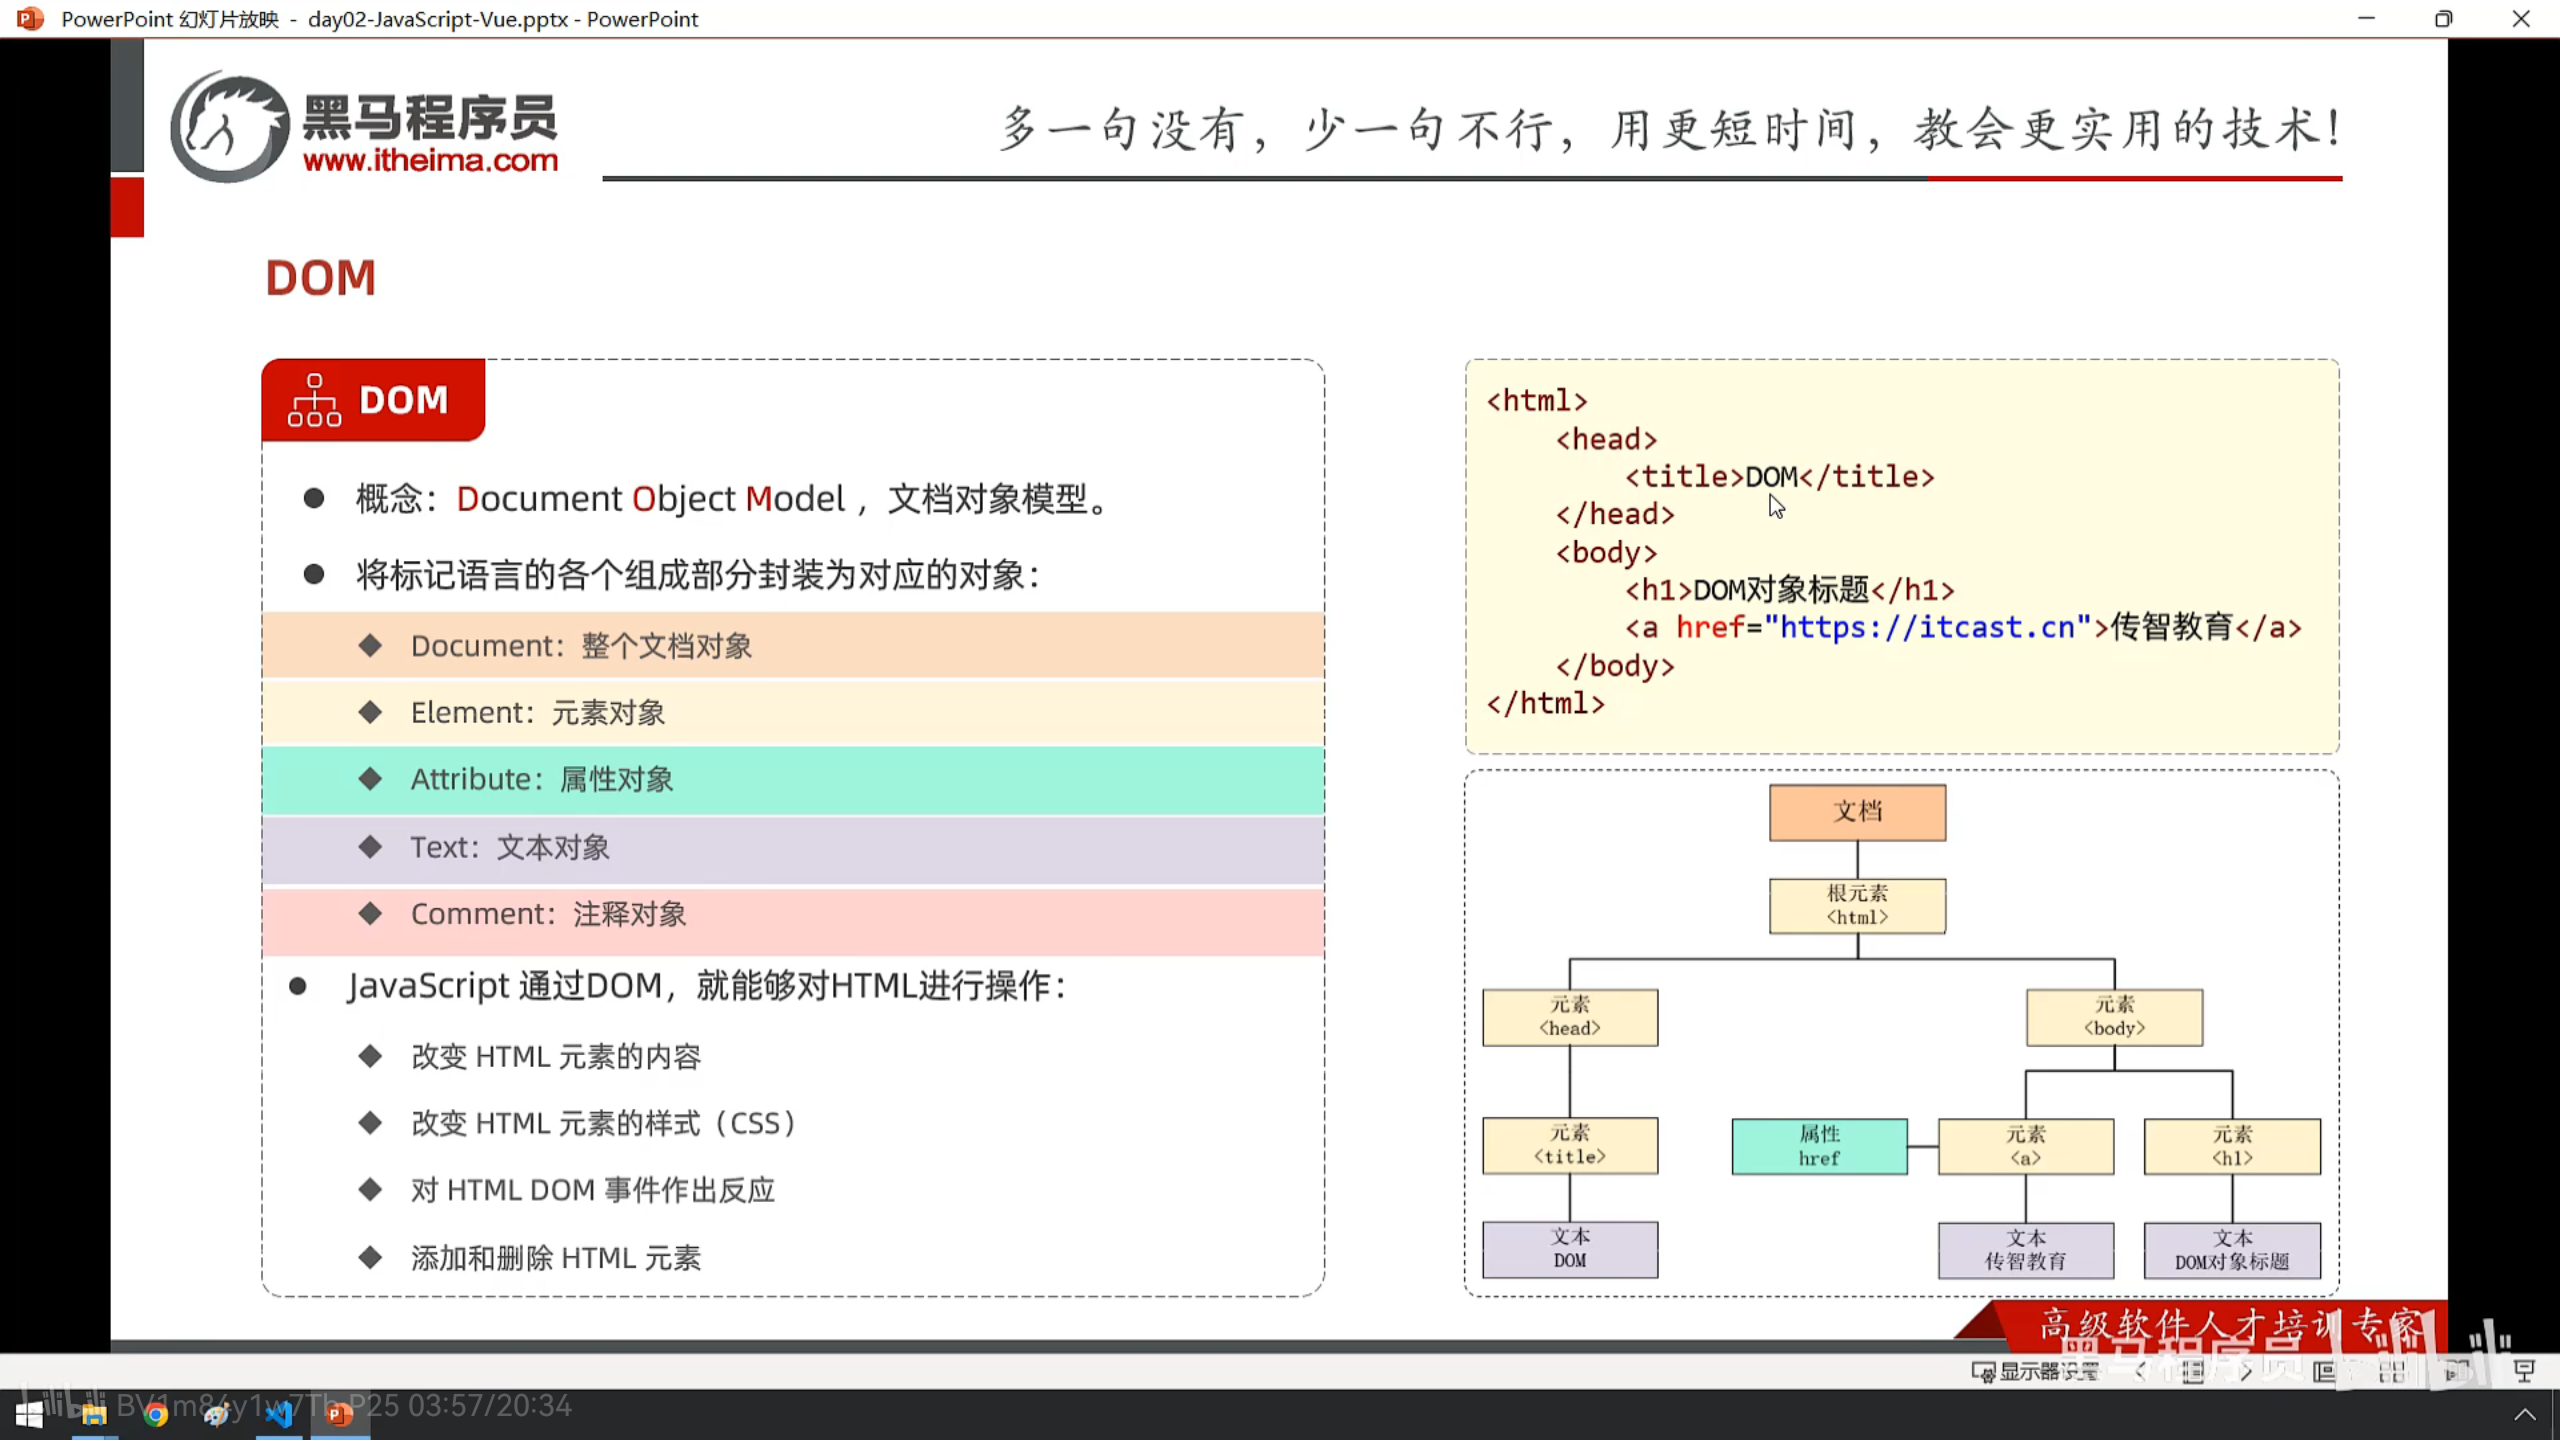Close the PowerPoint slideshow window

tap(2521, 18)
